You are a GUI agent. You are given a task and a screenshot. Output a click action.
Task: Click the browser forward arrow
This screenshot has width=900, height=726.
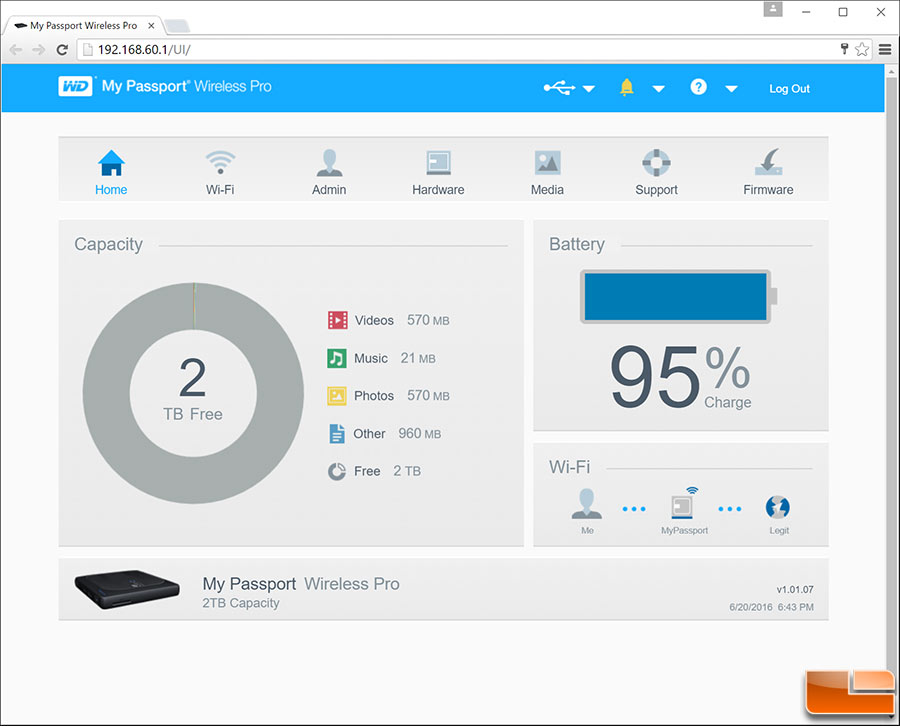(38, 50)
